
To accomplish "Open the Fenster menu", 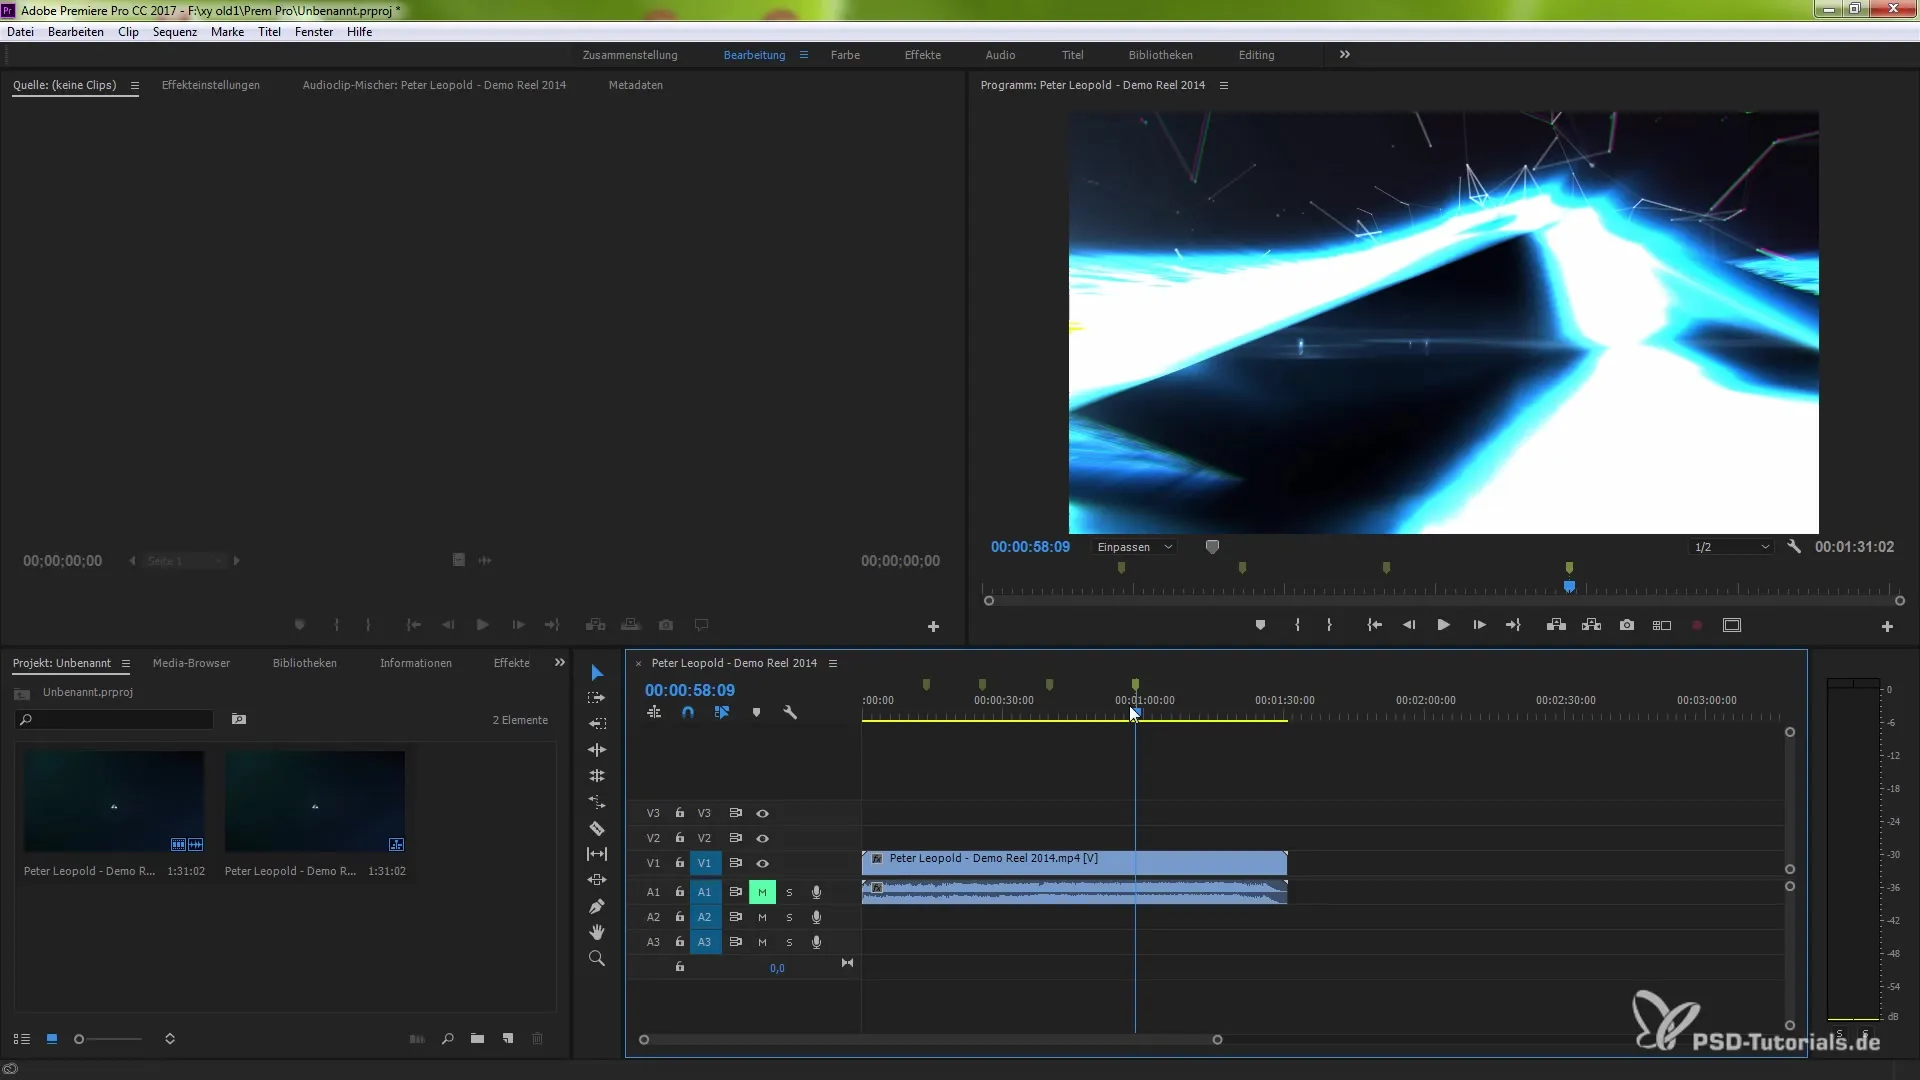I will 314,32.
